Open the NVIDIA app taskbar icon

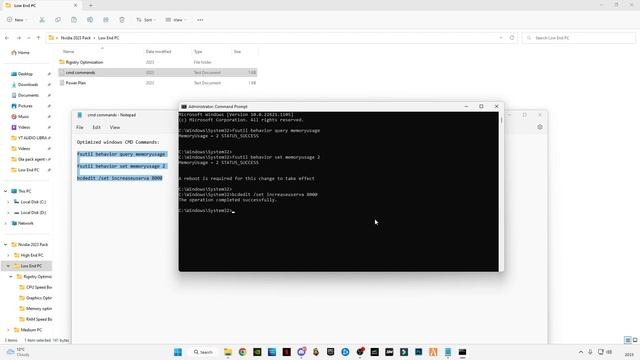pos(257,352)
